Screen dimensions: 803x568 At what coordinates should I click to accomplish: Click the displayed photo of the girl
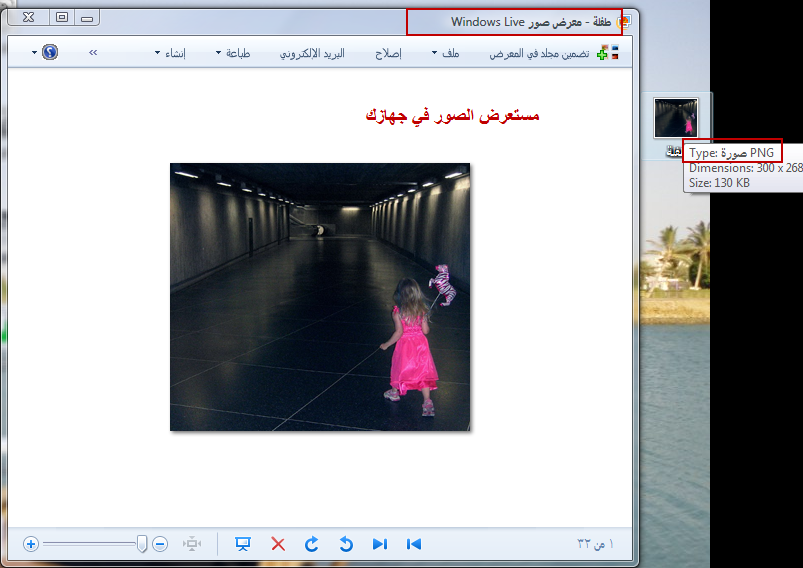(320, 297)
